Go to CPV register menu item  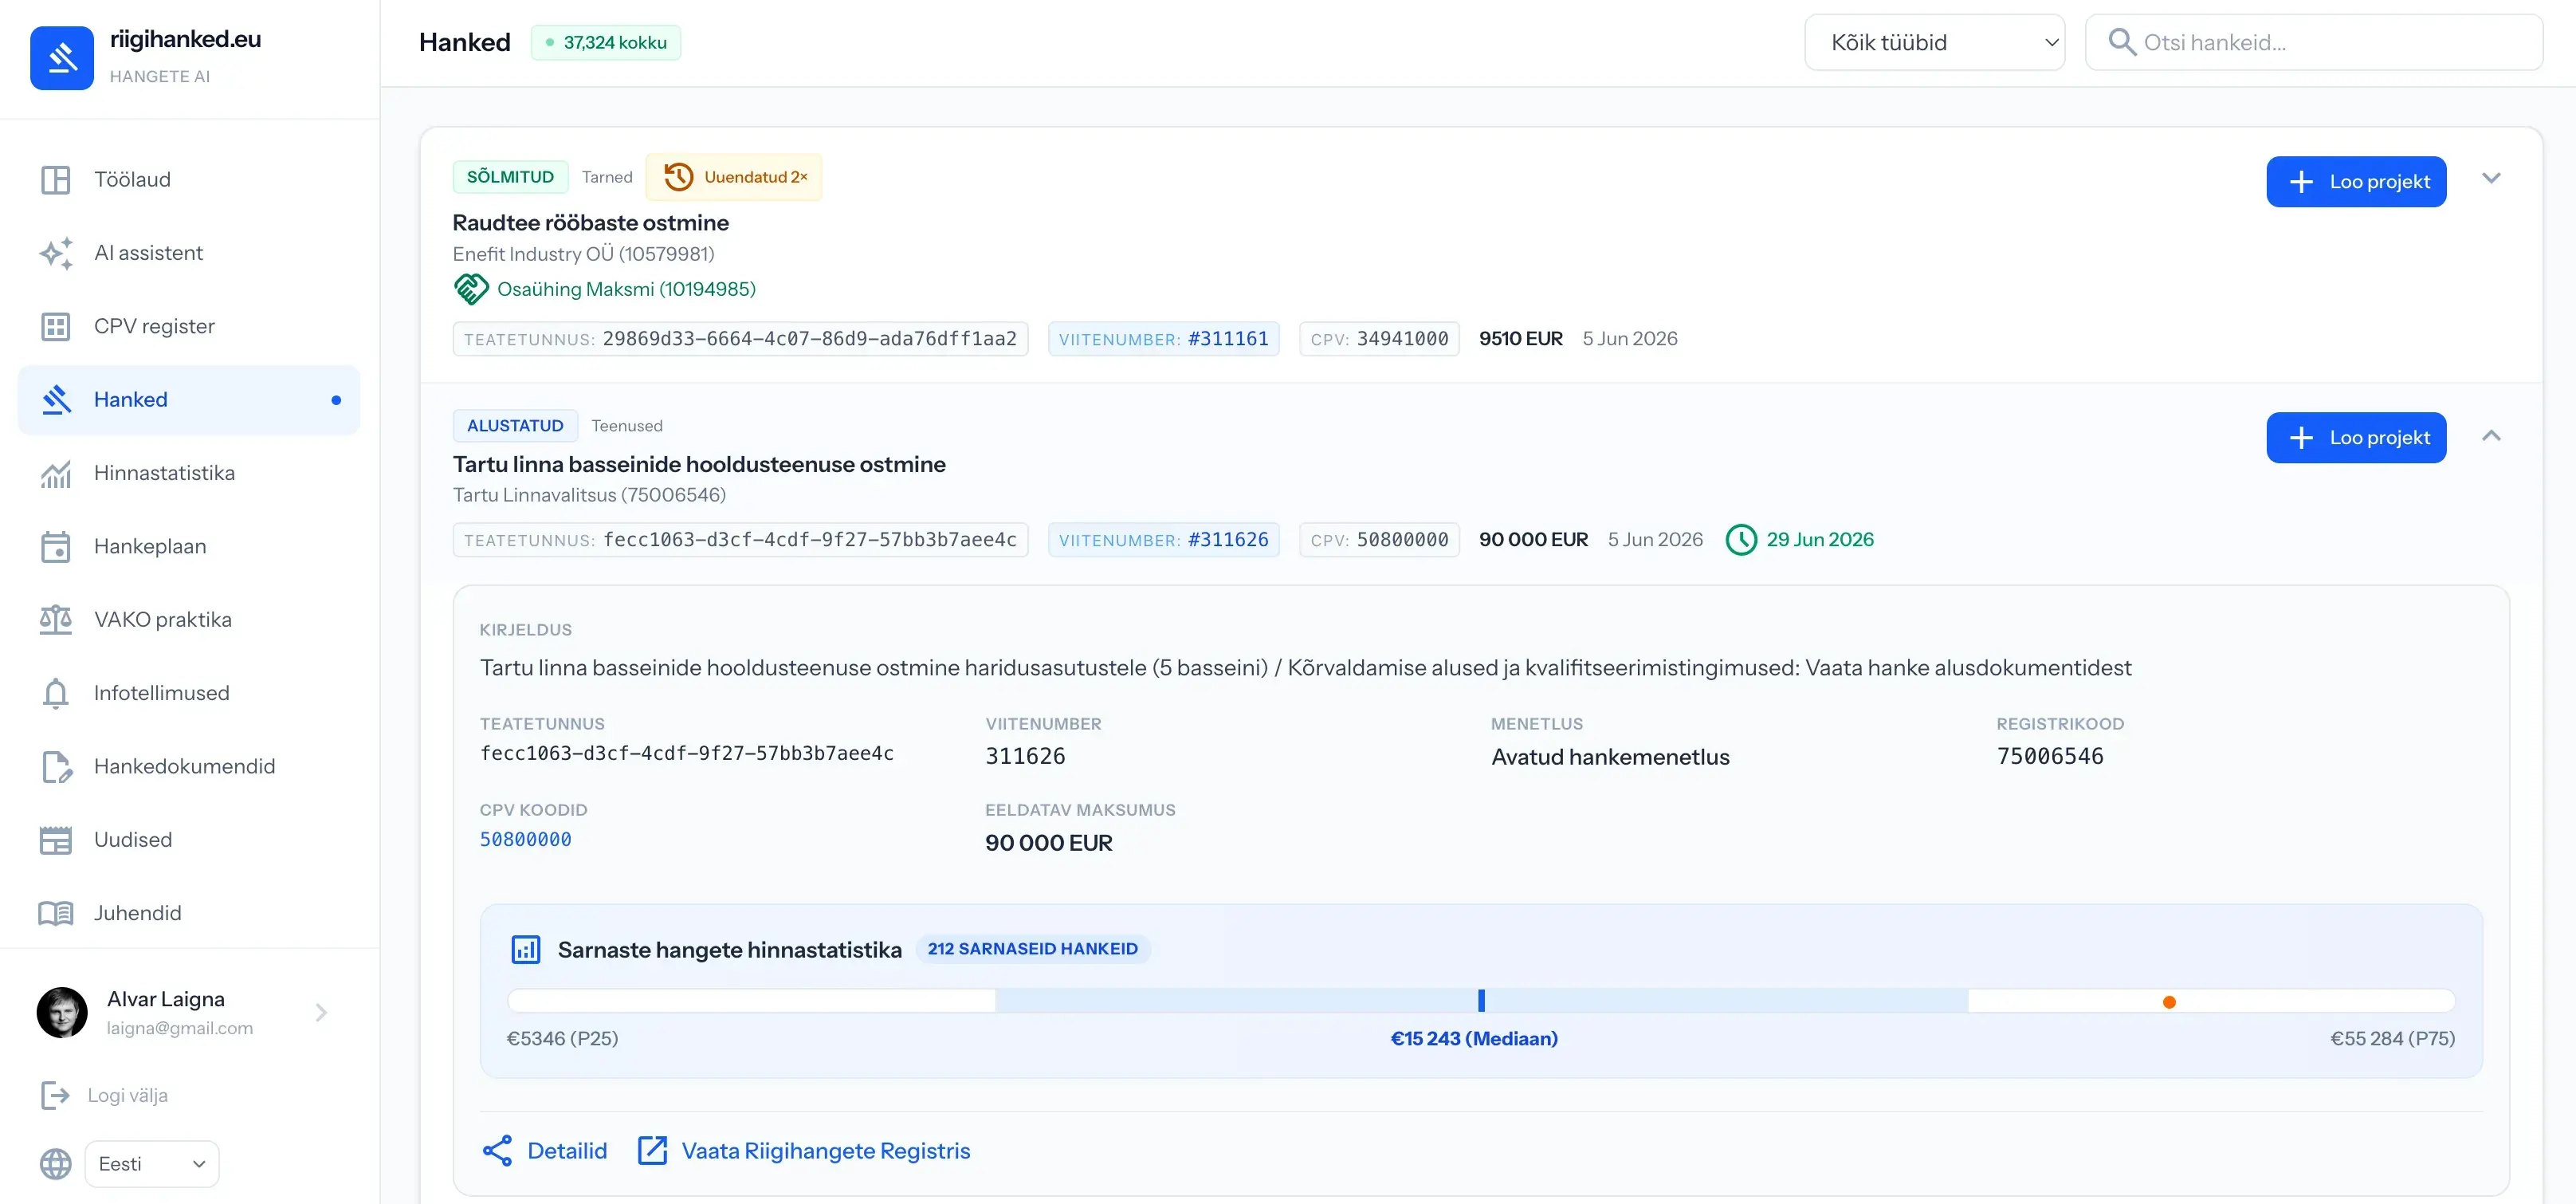click(x=189, y=327)
